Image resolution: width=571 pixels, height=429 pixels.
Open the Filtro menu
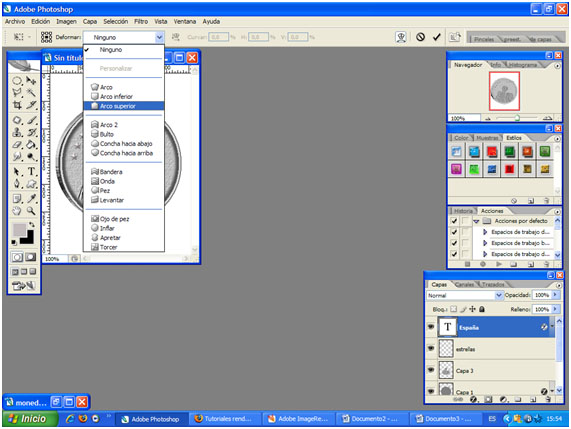[141, 21]
